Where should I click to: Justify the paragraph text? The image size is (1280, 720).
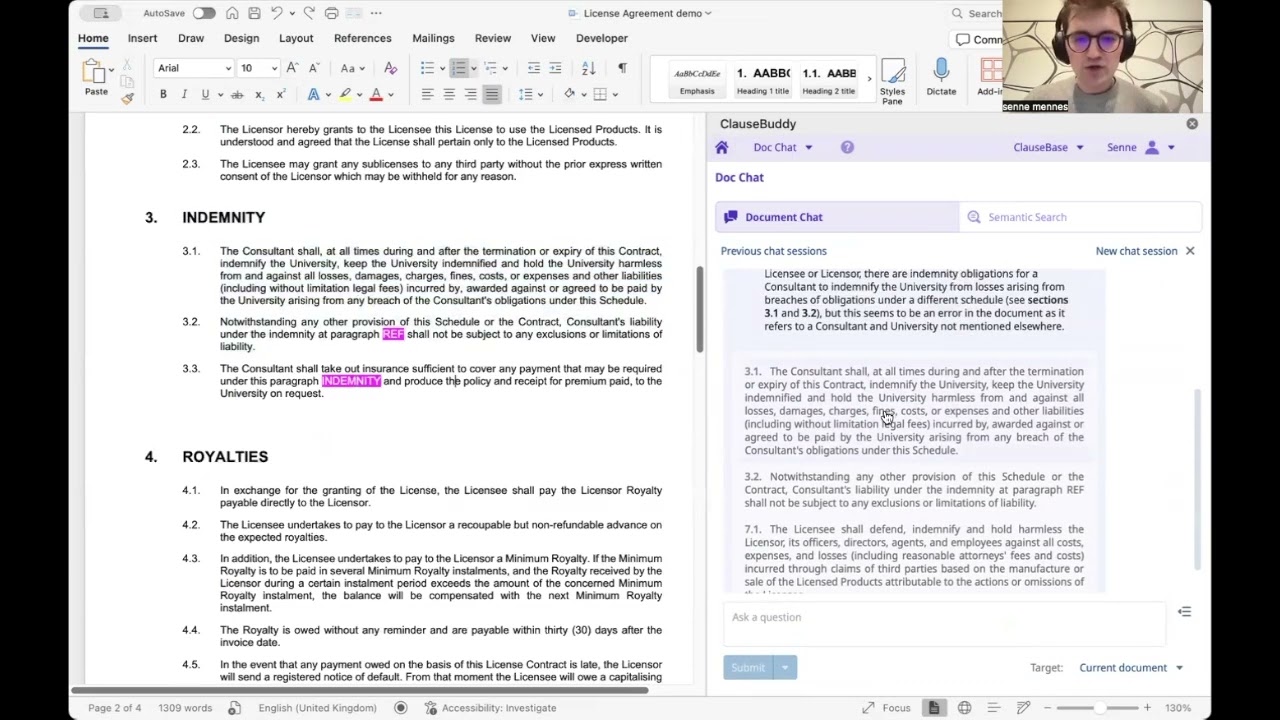pyautogui.click(x=492, y=94)
